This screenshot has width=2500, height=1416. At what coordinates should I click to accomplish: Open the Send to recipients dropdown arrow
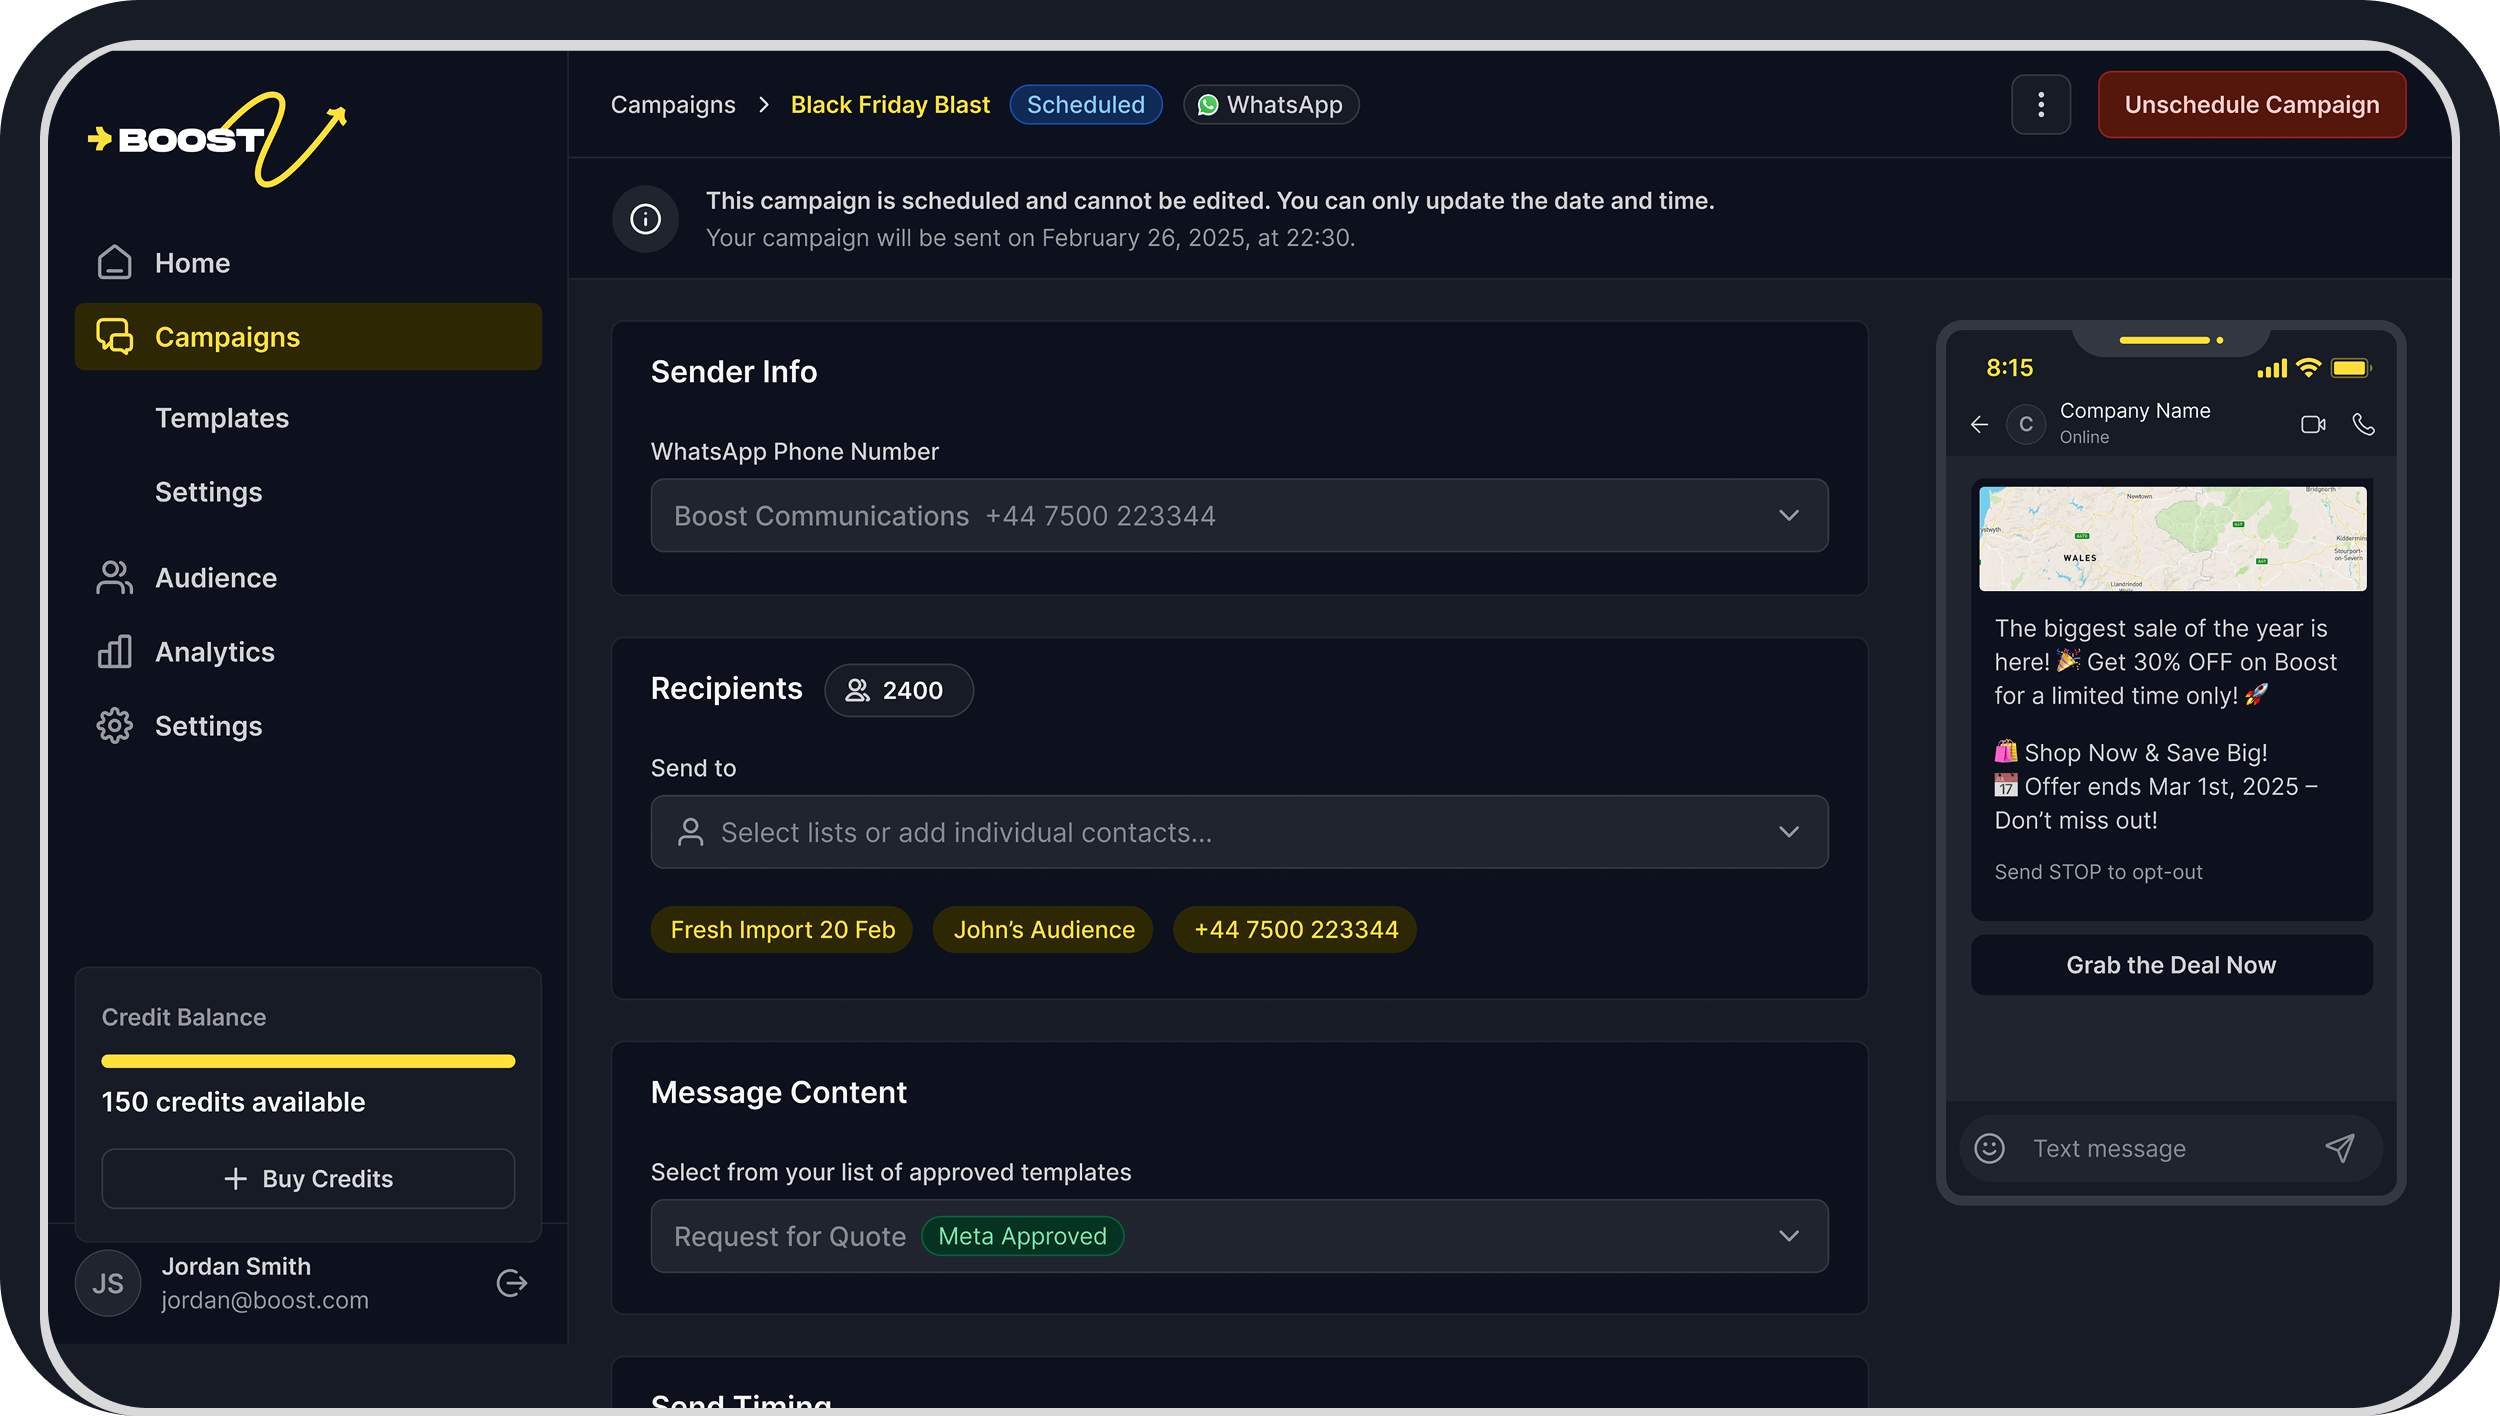1789,832
